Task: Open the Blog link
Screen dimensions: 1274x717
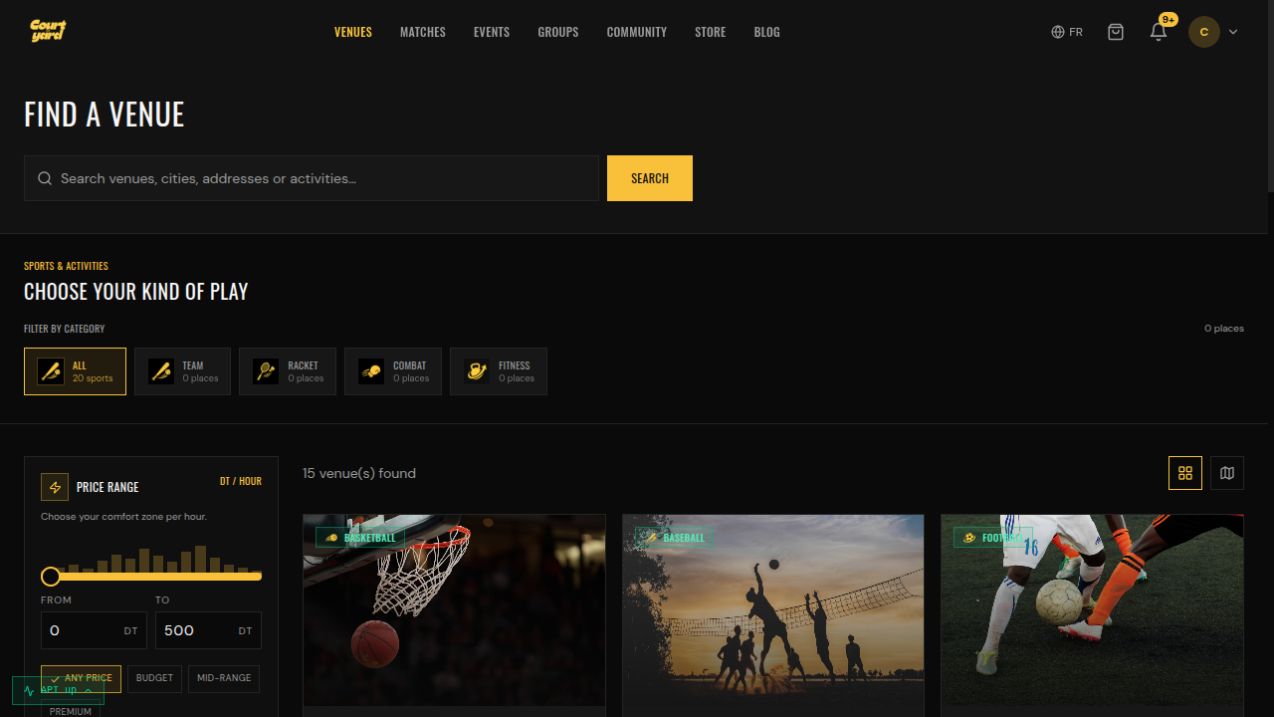Action: [767, 32]
